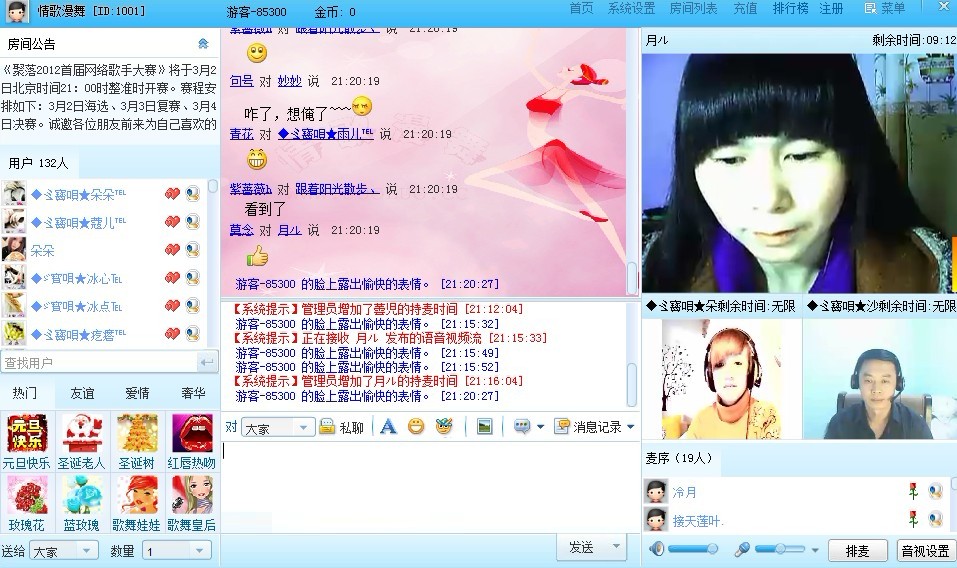
Task: Switch to the 奢华 gift tab
Action: pyautogui.click(x=193, y=394)
